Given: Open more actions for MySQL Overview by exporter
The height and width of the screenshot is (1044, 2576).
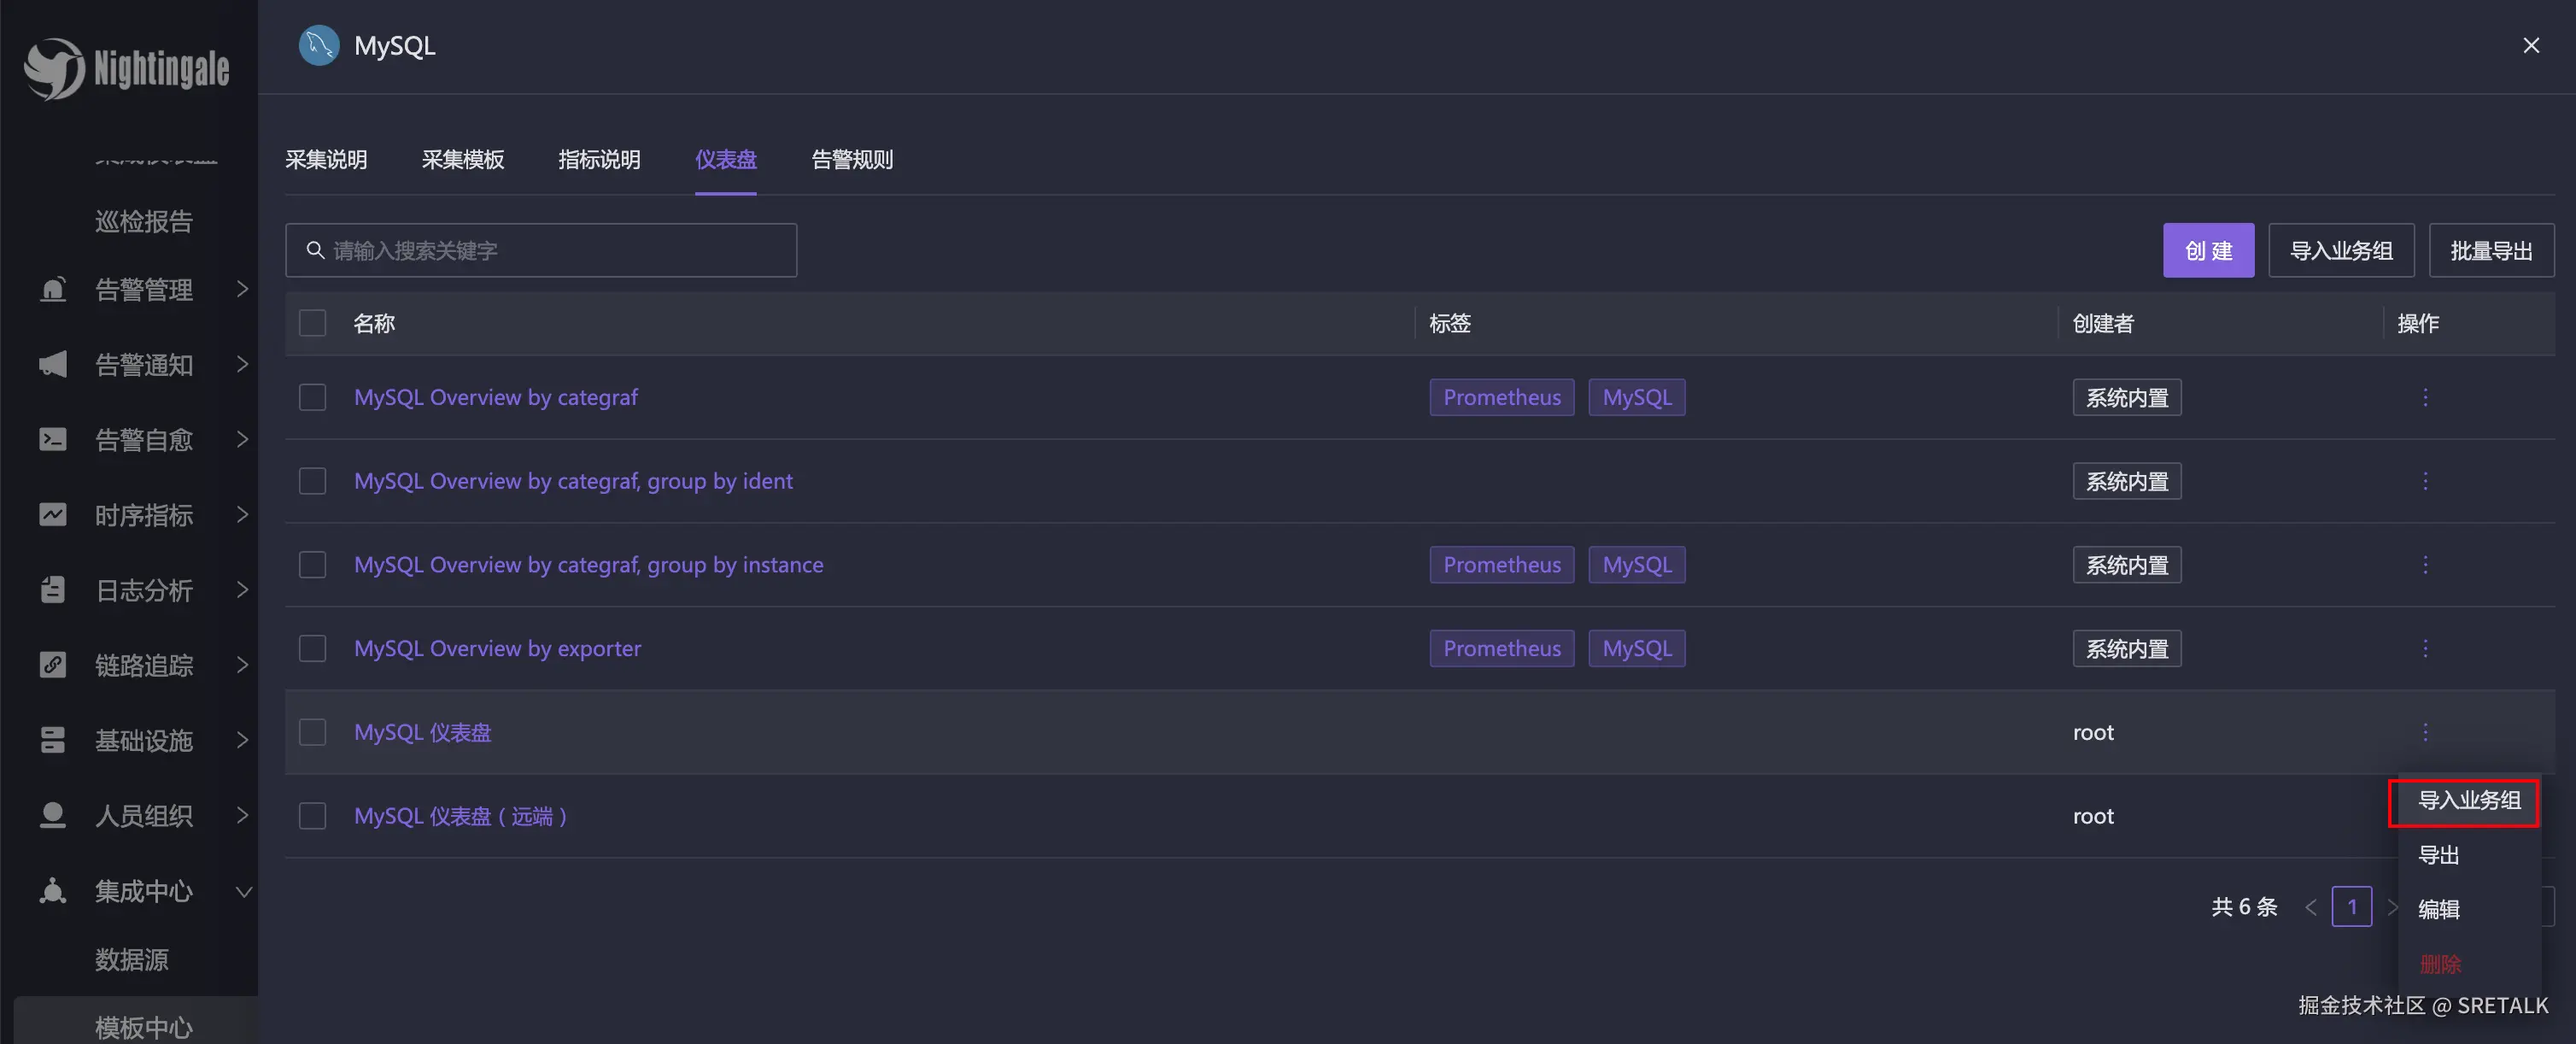Looking at the screenshot, I should click(x=2424, y=649).
